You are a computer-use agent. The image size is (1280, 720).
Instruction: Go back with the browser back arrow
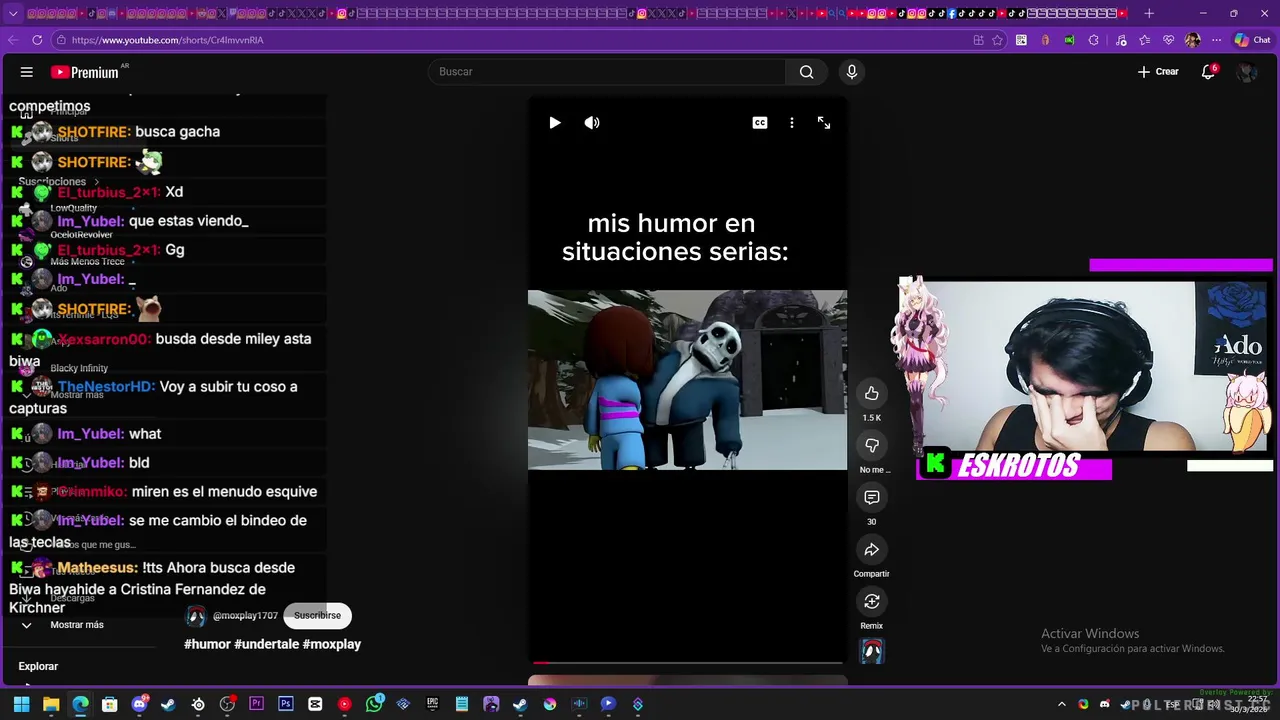pos(12,40)
